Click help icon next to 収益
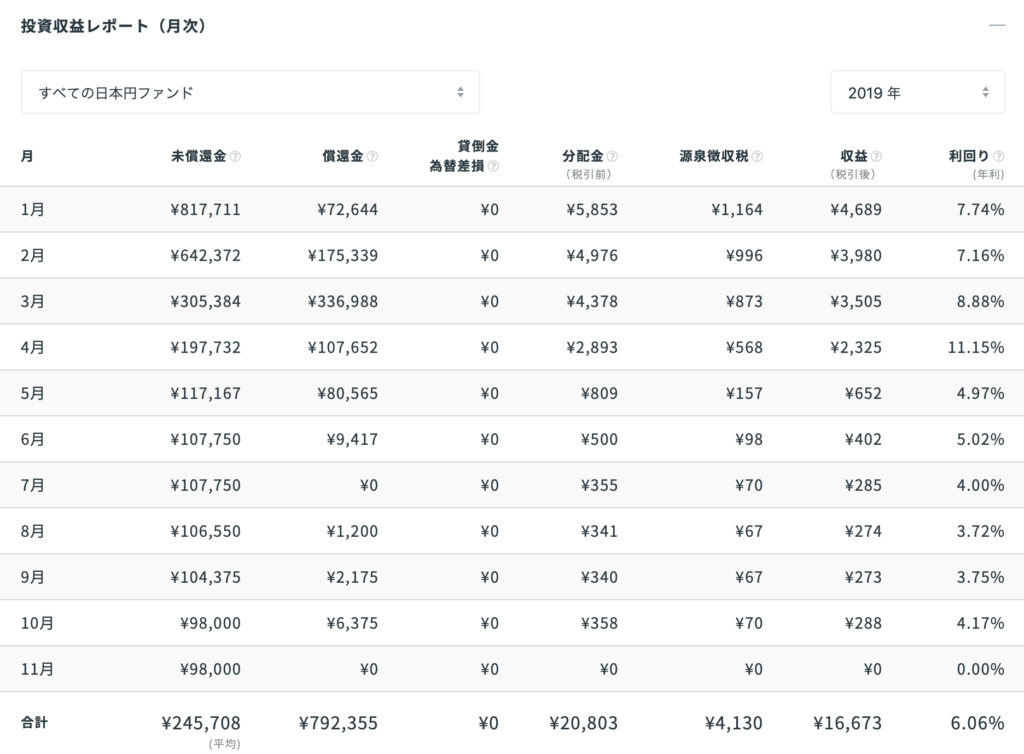Image resolution: width=1024 pixels, height=754 pixels. (876, 157)
